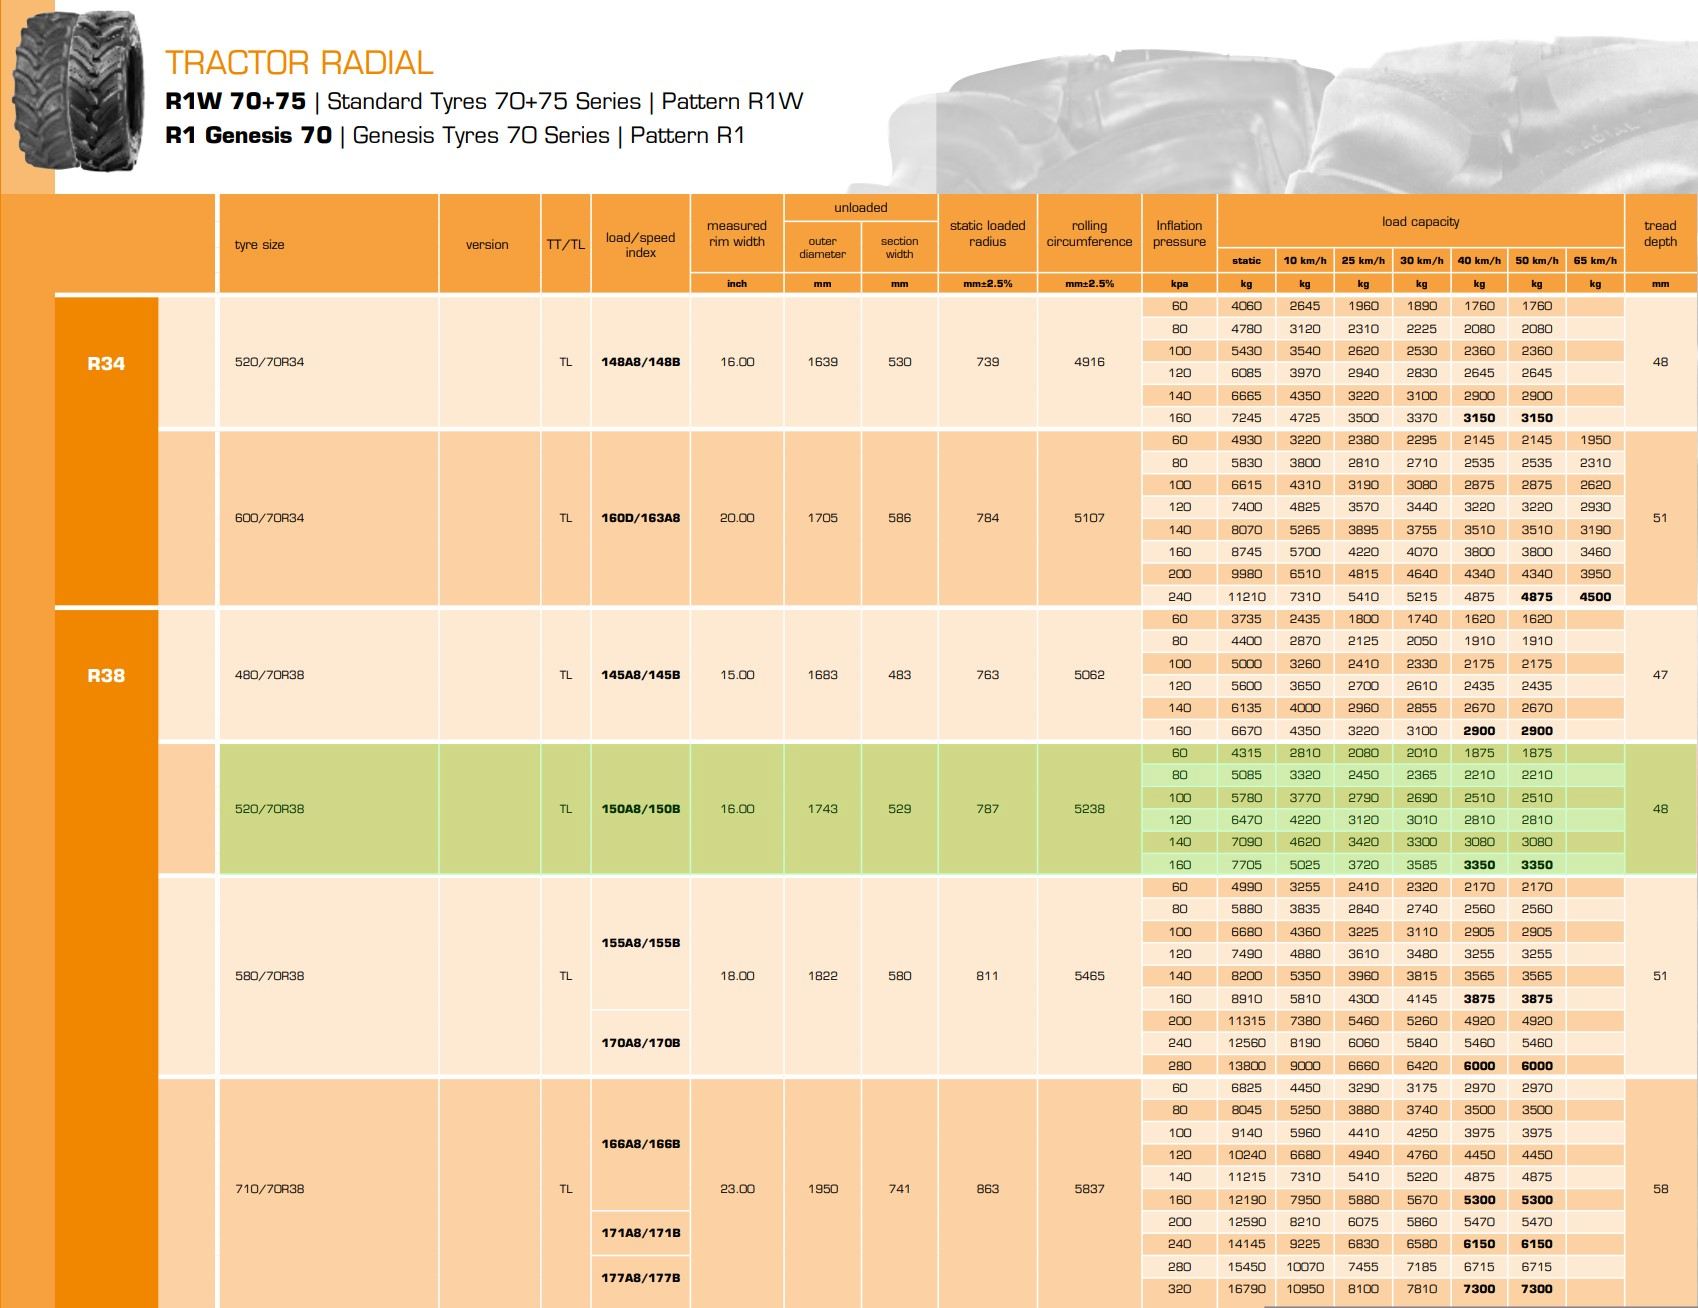1698x1308 pixels.
Task: Click the 'tyre size' column header
Action: click(260, 245)
